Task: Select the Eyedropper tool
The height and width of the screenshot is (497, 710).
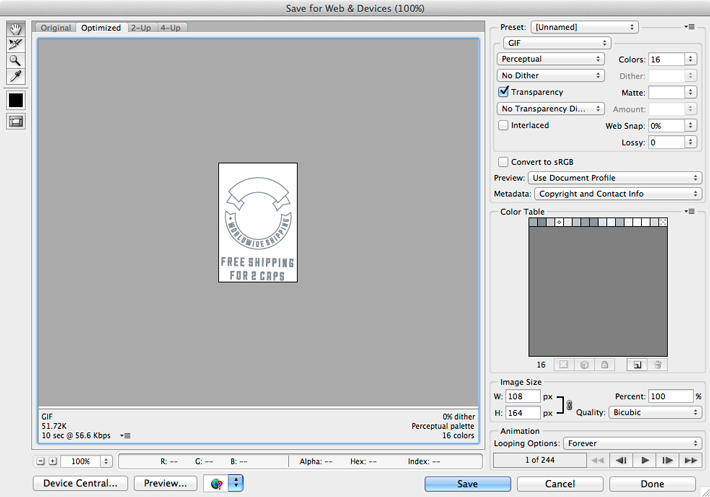Action: (x=15, y=77)
